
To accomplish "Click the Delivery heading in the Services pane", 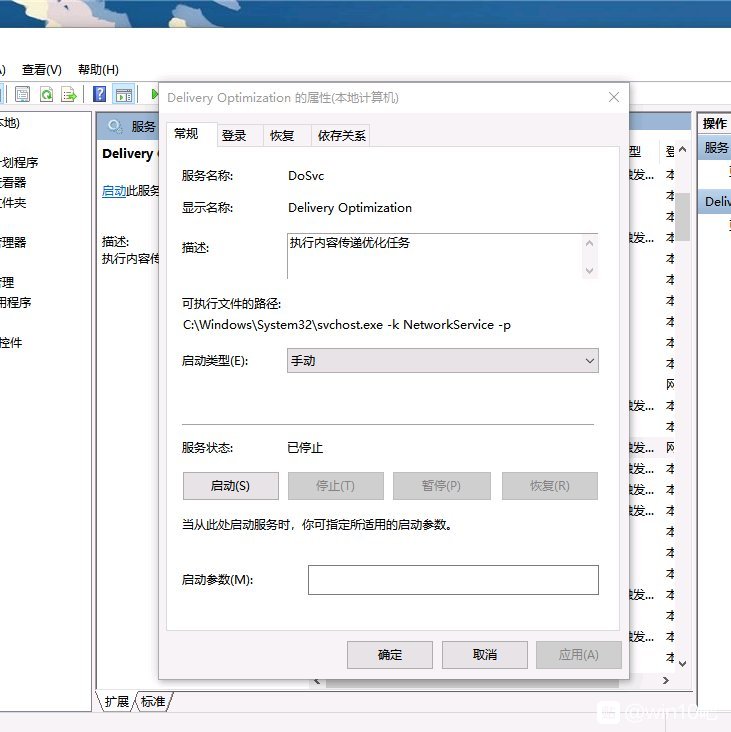I will click(x=128, y=154).
